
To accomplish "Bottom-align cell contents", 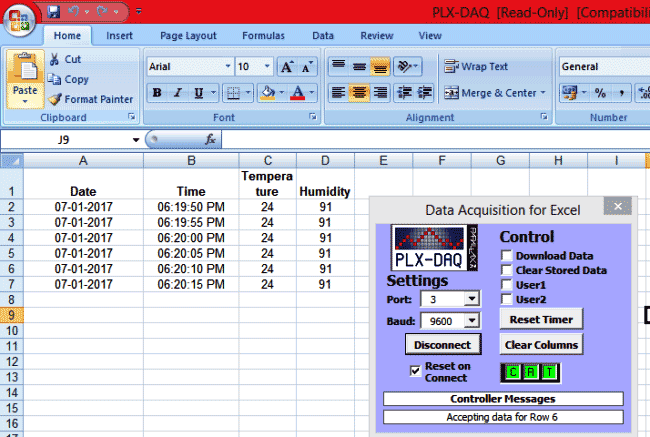I will tap(380, 67).
